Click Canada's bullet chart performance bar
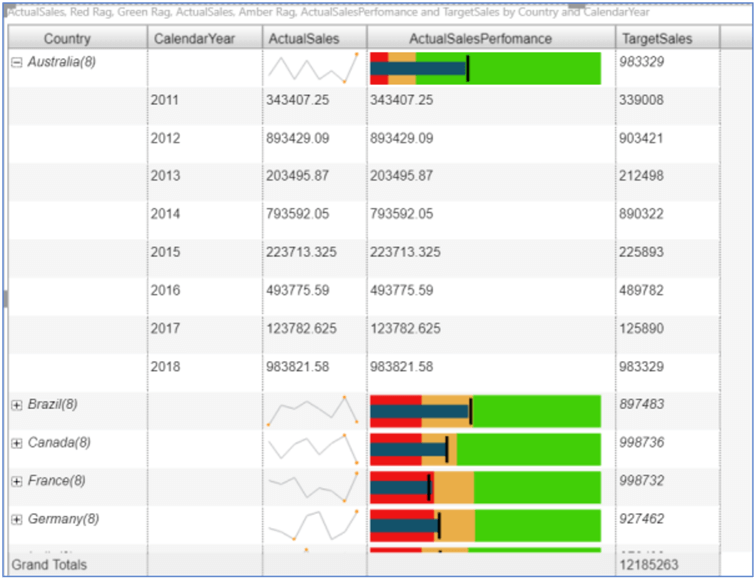The height and width of the screenshot is (580, 755). pyautogui.click(x=485, y=449)
